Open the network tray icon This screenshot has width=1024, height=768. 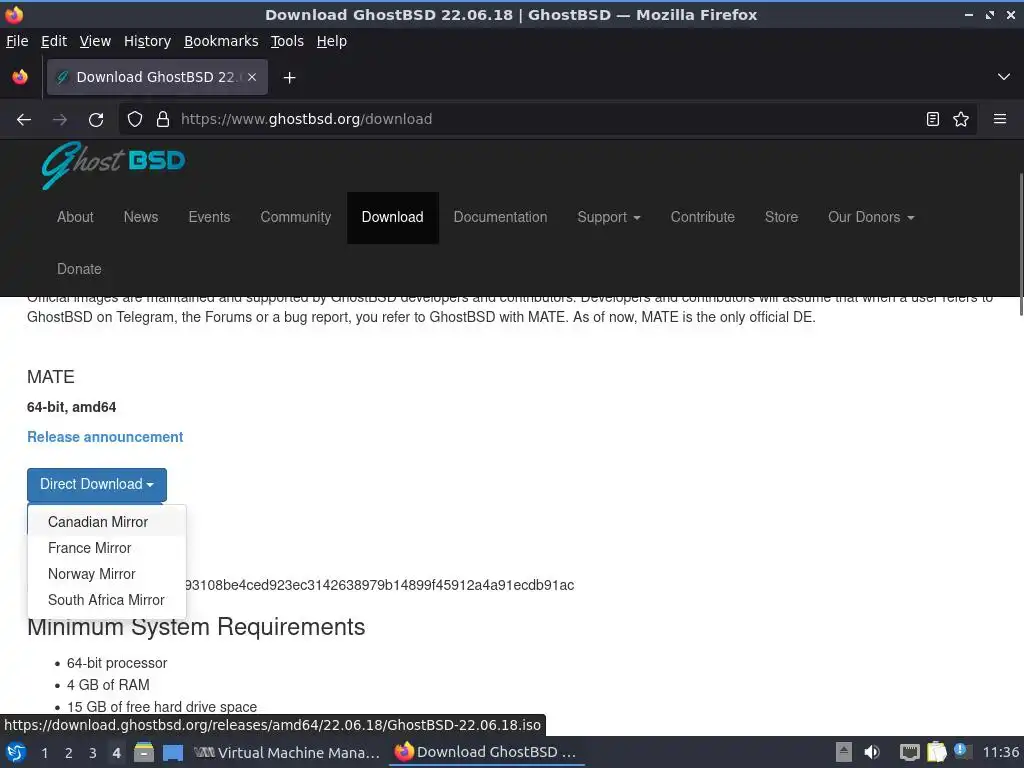click(909, 752)
